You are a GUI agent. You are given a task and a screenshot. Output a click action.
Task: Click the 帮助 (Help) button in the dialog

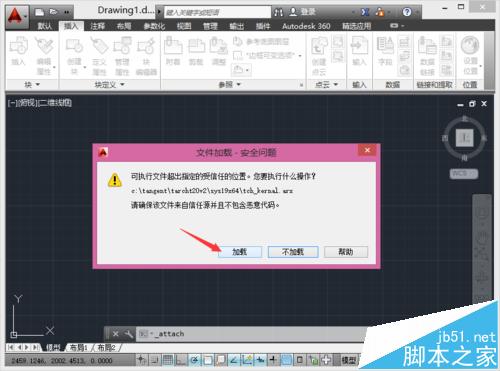coord(346,252)
